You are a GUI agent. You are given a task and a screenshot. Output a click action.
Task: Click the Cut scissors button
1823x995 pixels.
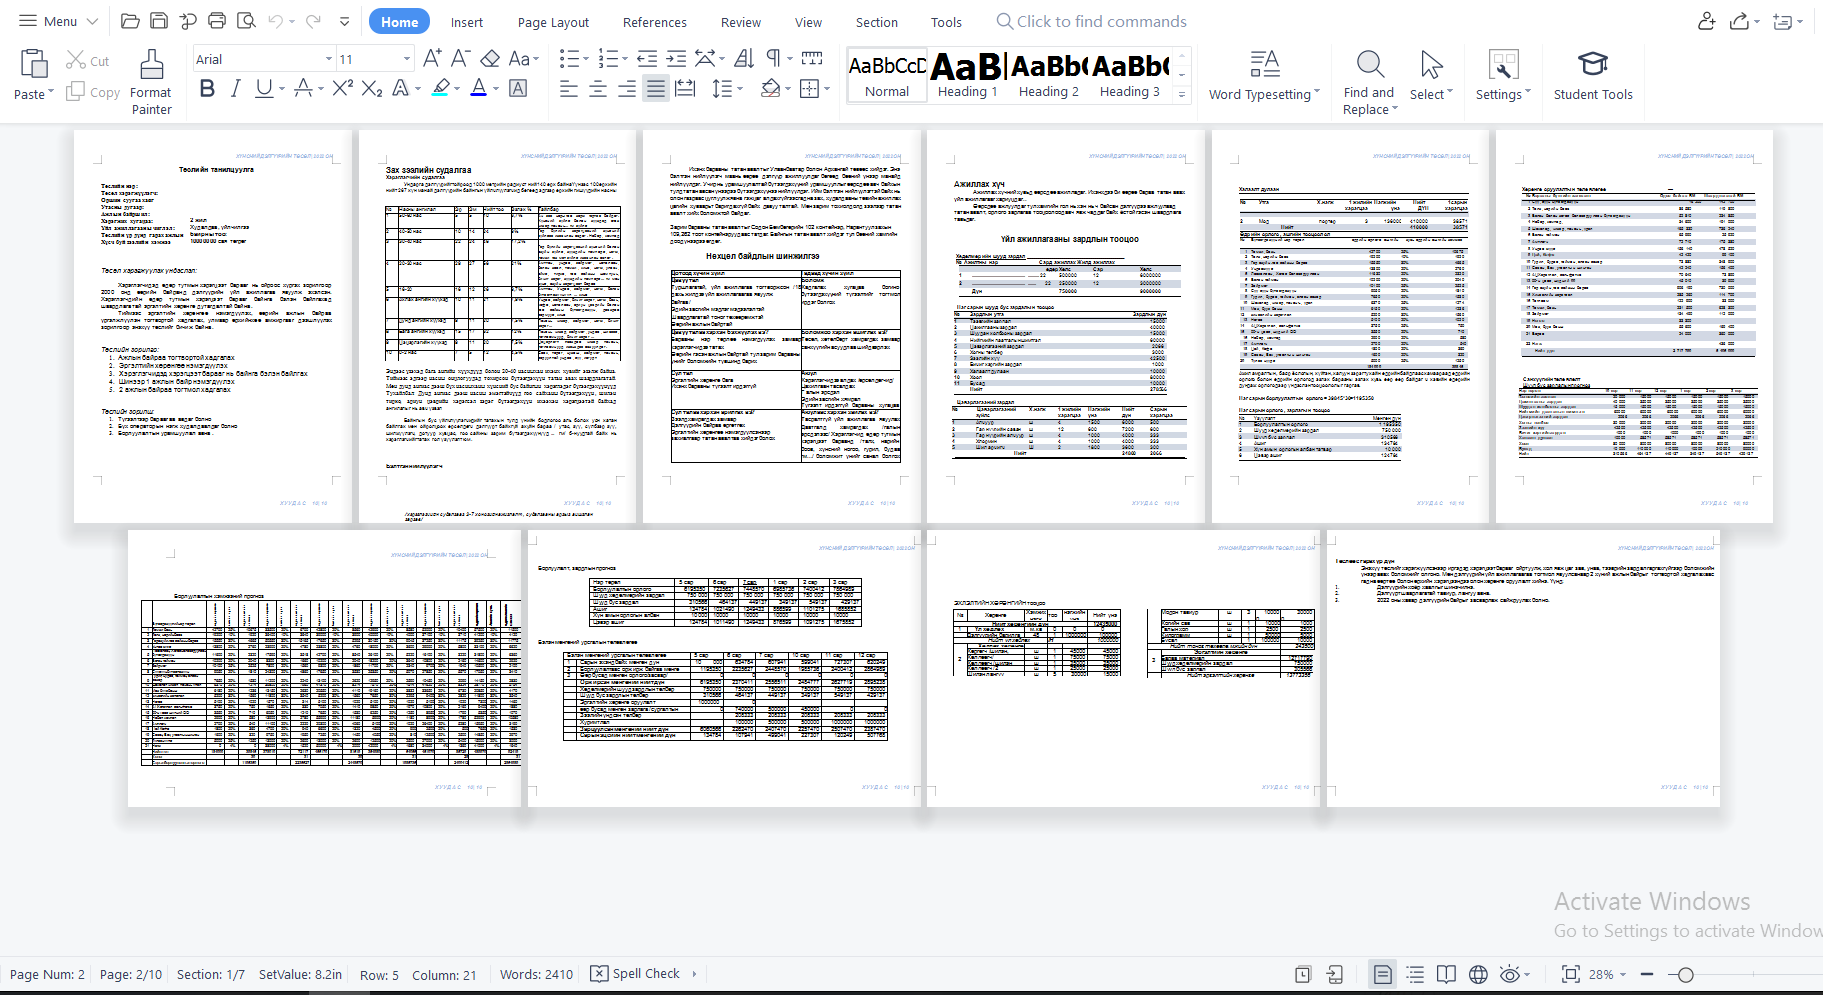click(x=87, y=61)
